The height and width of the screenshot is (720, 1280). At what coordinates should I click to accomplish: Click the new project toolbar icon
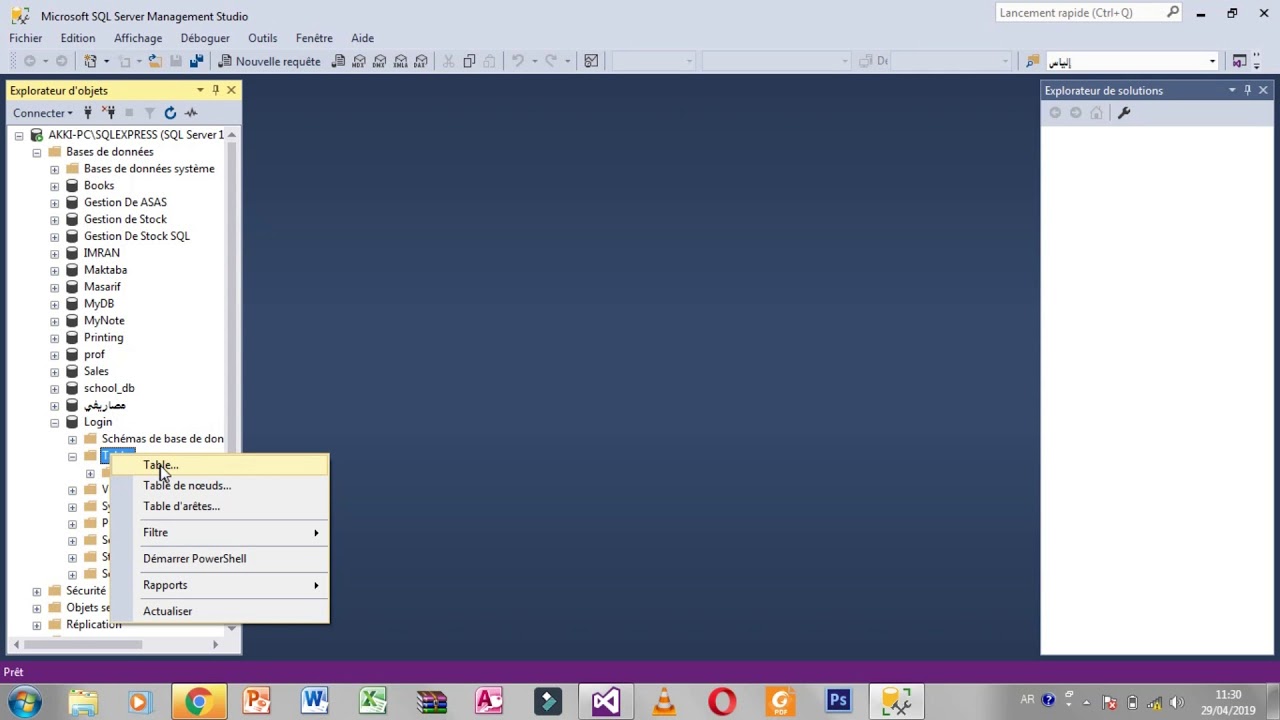click(90, 61)
